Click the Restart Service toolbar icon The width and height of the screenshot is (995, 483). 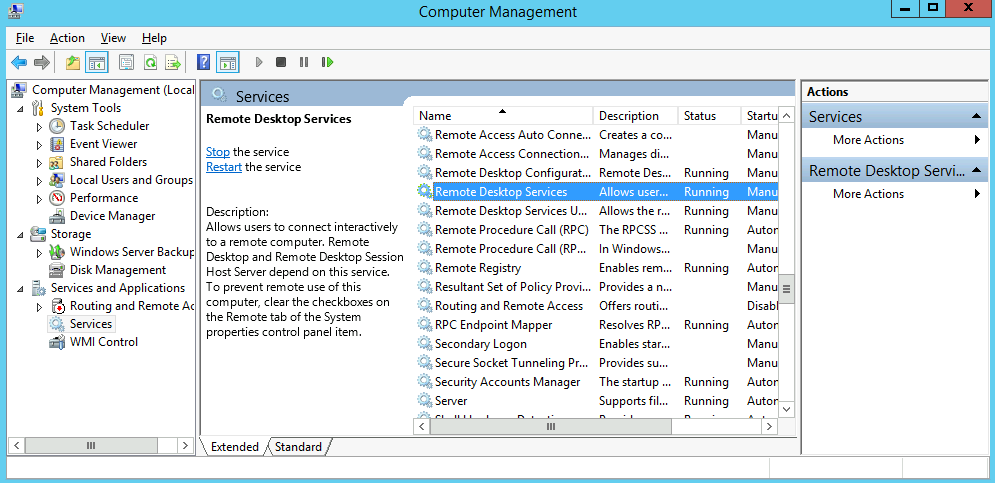pyautogui.click(x=327, y=63)
